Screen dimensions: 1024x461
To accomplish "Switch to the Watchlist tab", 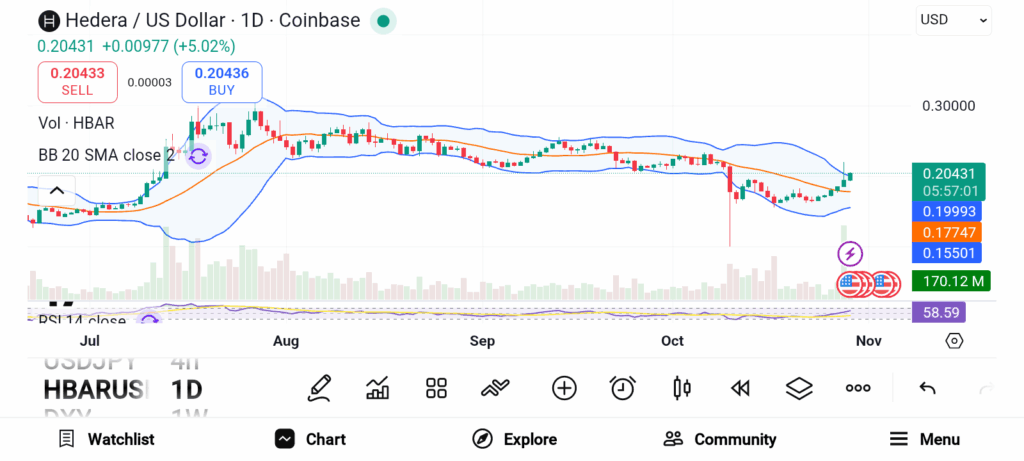I will (106, 439).
